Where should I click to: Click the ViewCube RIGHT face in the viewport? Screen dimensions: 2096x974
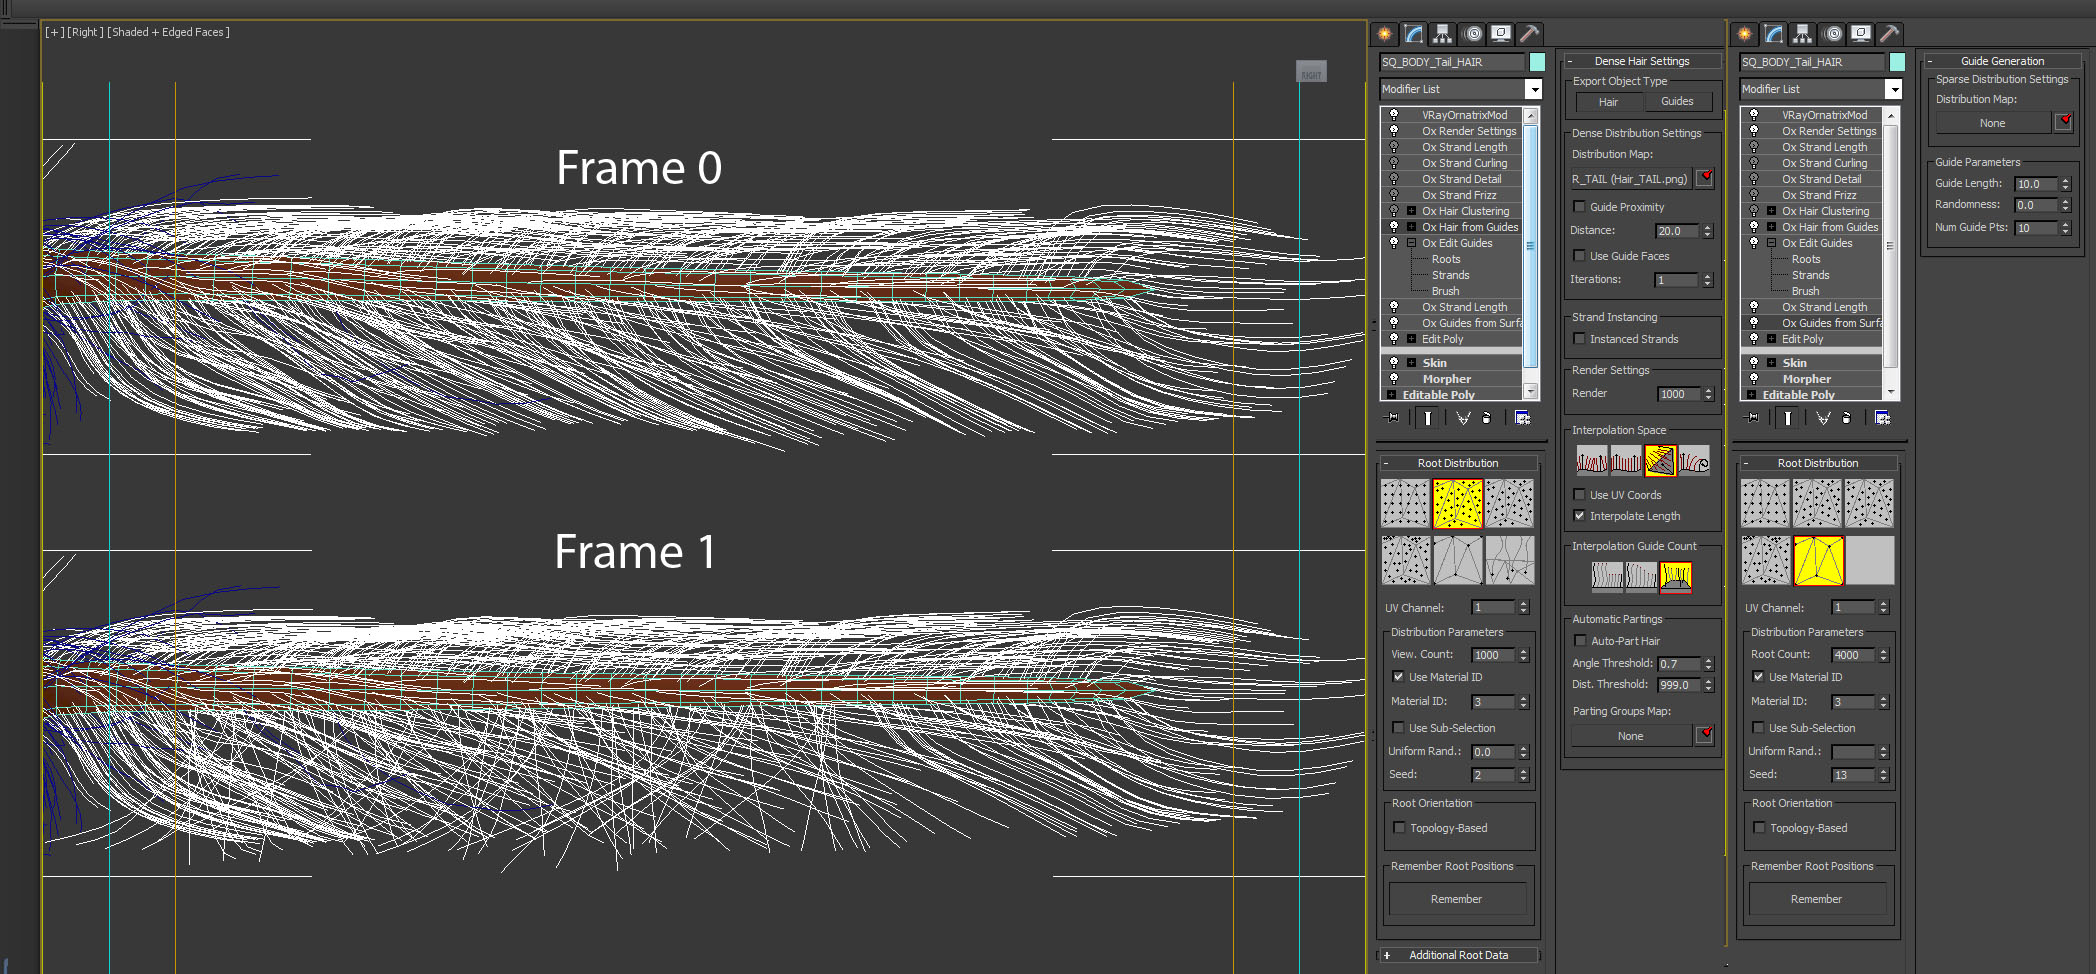[x=1311, y=72]
